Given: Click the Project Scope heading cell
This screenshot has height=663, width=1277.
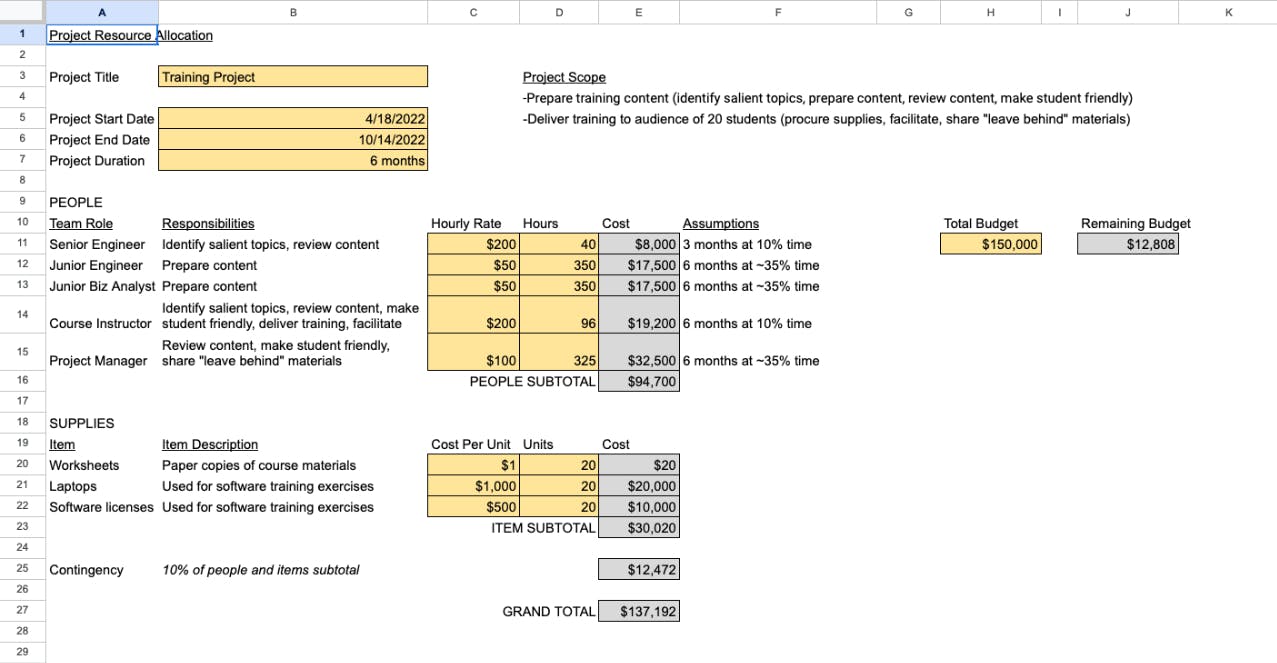Looking at the screenshot, I should click(563, 76).
